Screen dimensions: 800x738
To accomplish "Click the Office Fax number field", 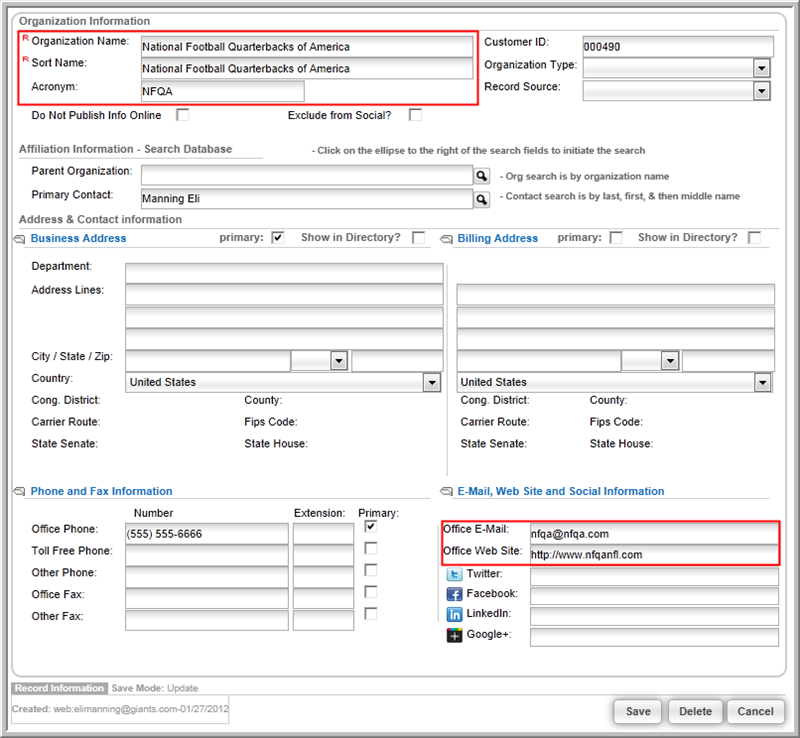I will pyautogui.click(x=207, y=599).
